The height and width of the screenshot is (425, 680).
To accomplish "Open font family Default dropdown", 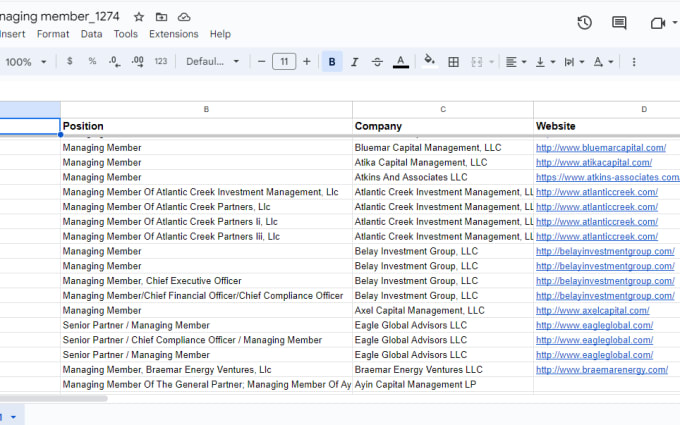I will click(x=212, y=62).
